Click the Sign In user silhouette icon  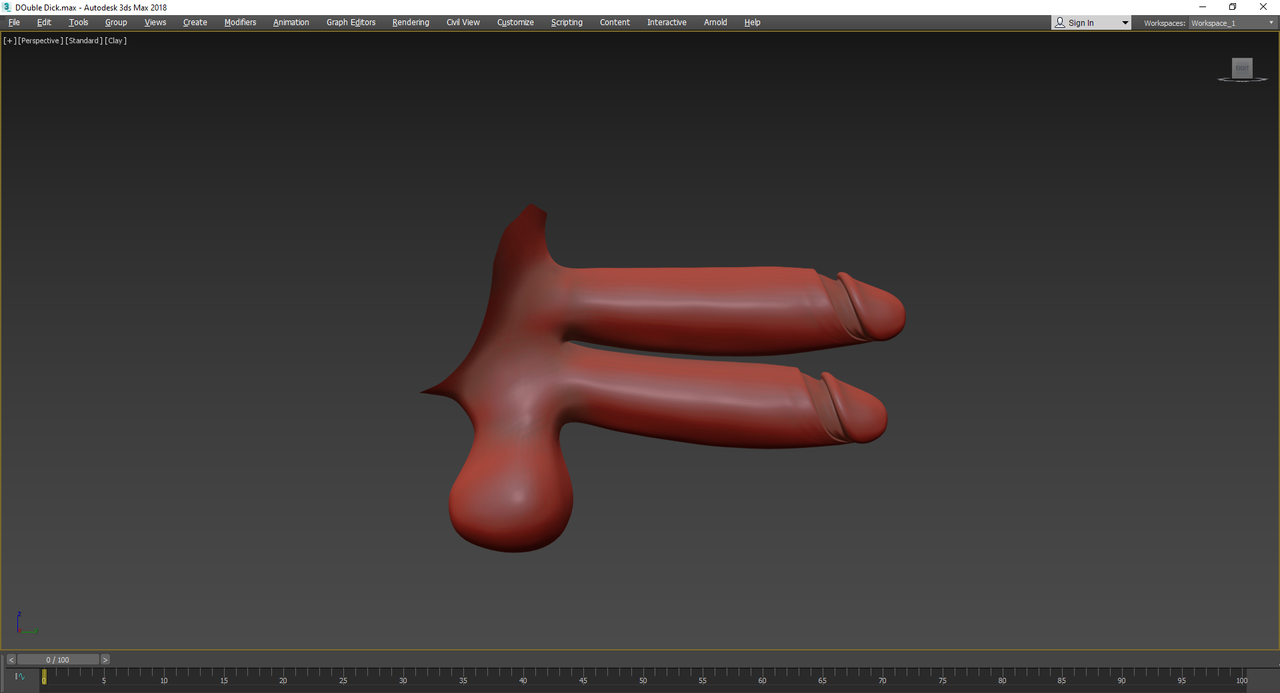1060,22
